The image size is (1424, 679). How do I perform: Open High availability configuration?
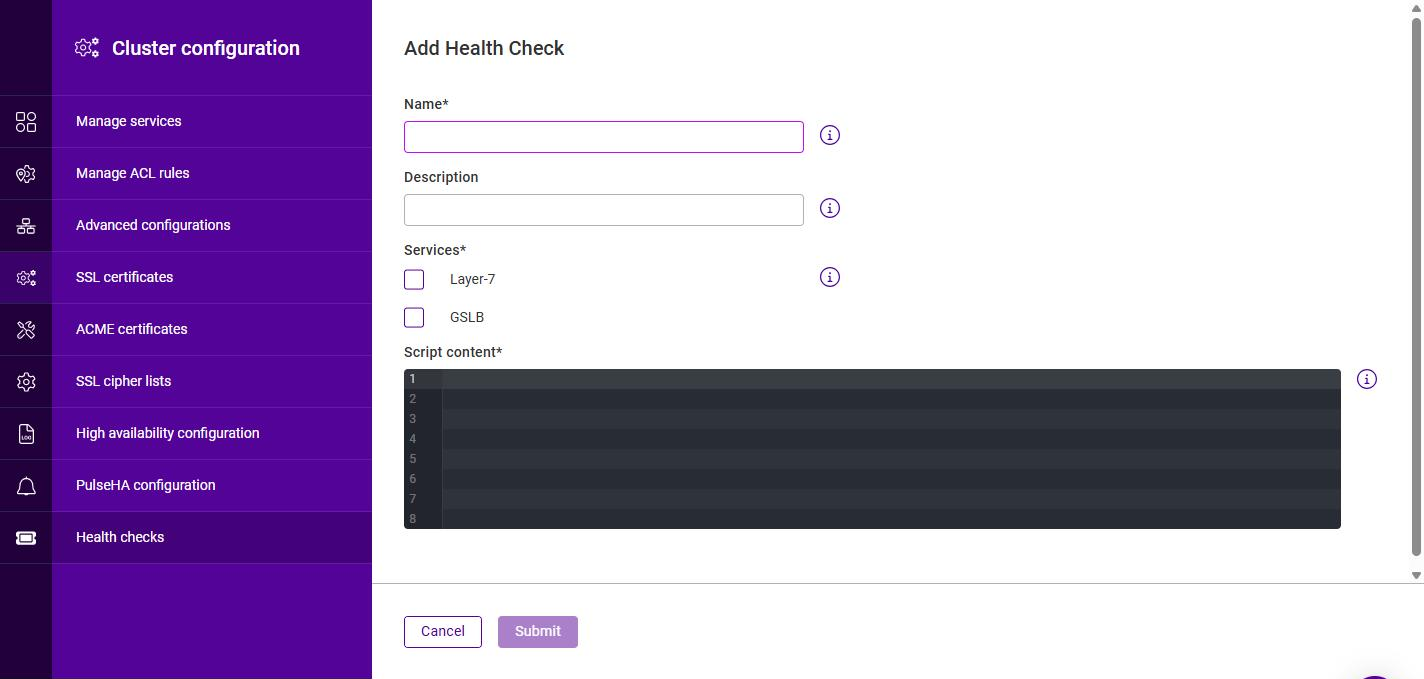coord(212,433)
